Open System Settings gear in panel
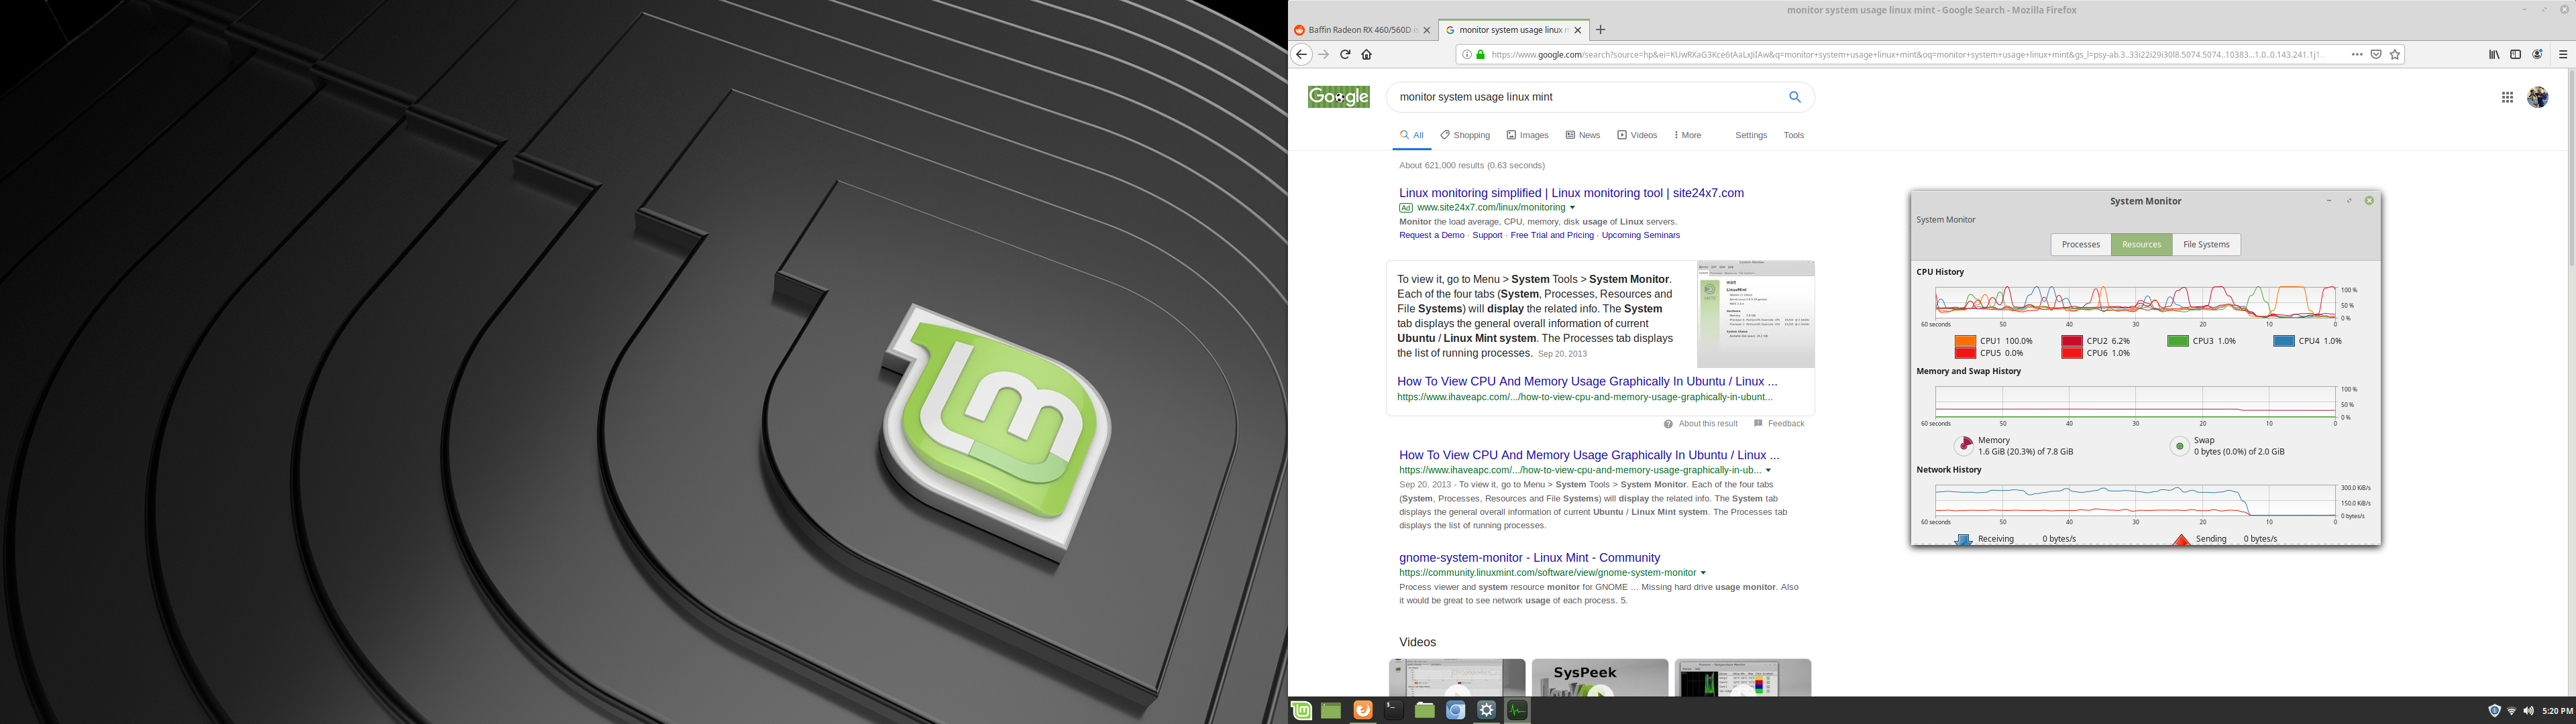Viewport: 2576px width, 724px height. click(1487, 710)
